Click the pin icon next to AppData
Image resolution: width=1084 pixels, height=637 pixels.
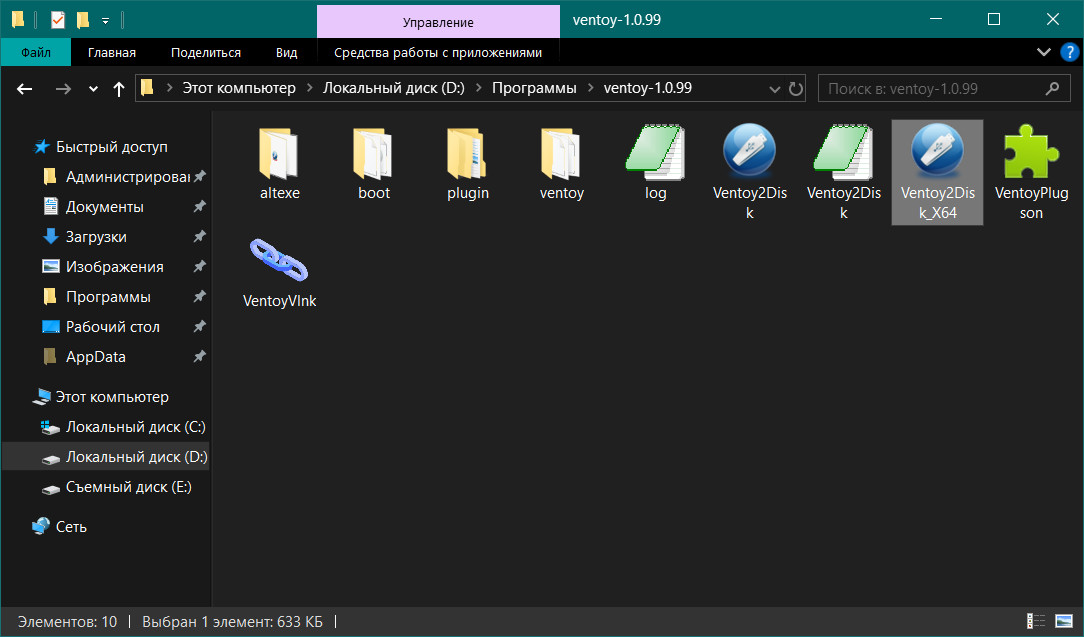pos(199,356)
